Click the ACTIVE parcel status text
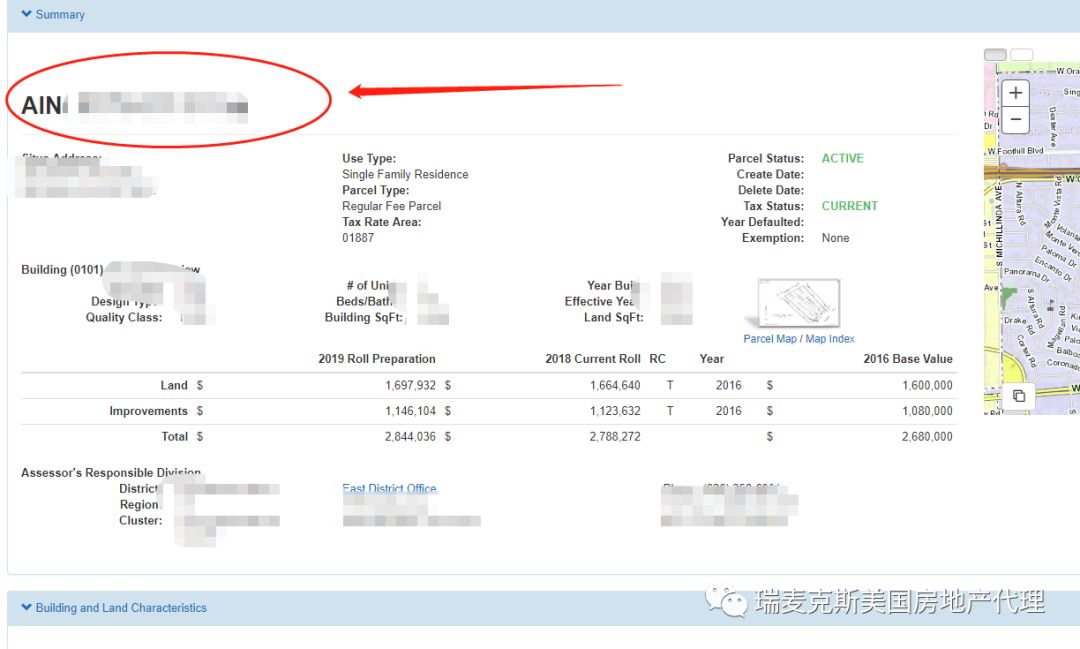The image size is (1080, 649). (x=842, y=158)
